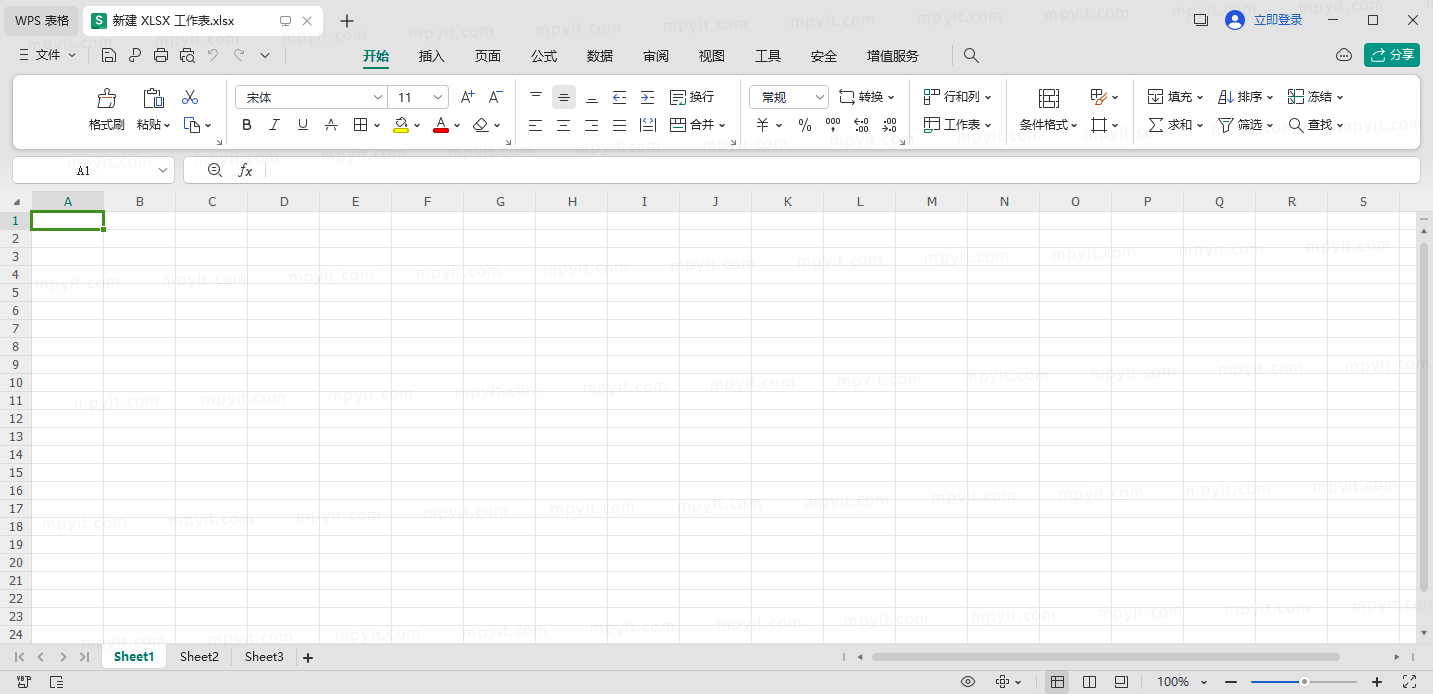Enter full screen from the status bar

pyautogui.click(x=1409, y=682)
